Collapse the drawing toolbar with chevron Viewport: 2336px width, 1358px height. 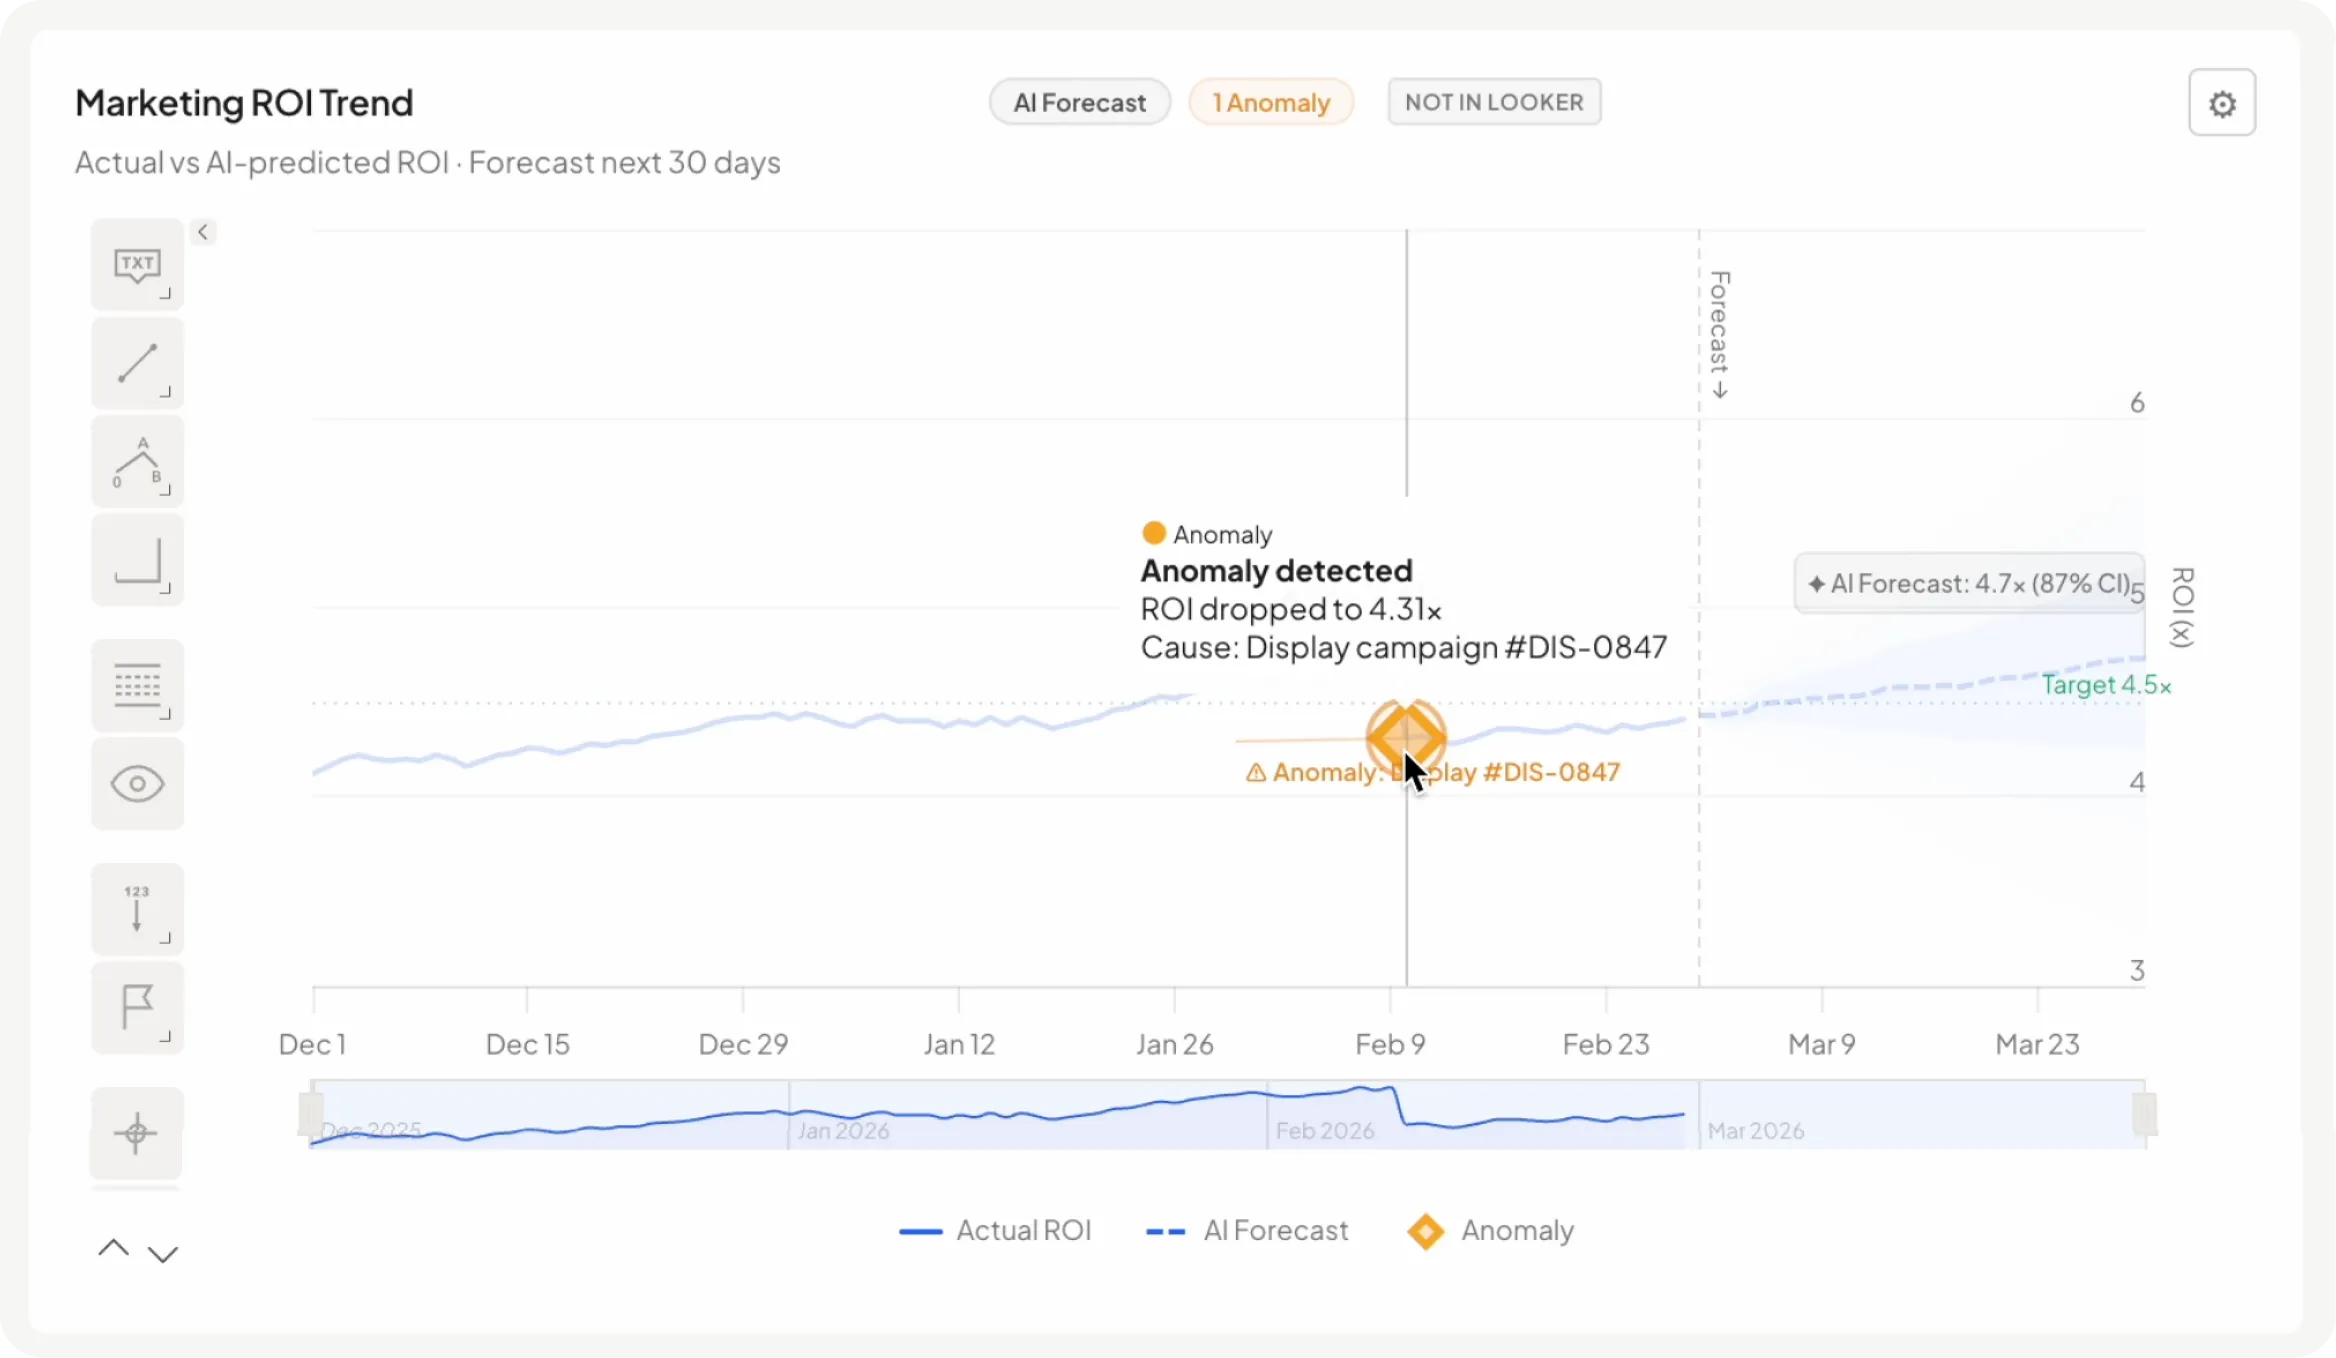point(203,232)
